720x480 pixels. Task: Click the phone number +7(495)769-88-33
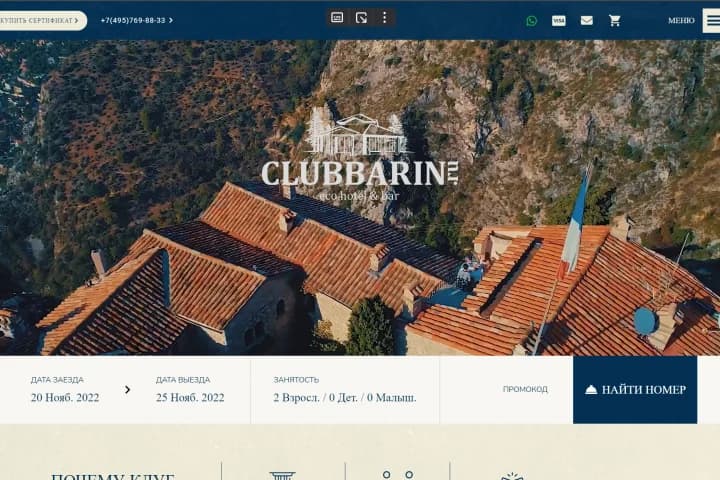click(x=133, y=21)
